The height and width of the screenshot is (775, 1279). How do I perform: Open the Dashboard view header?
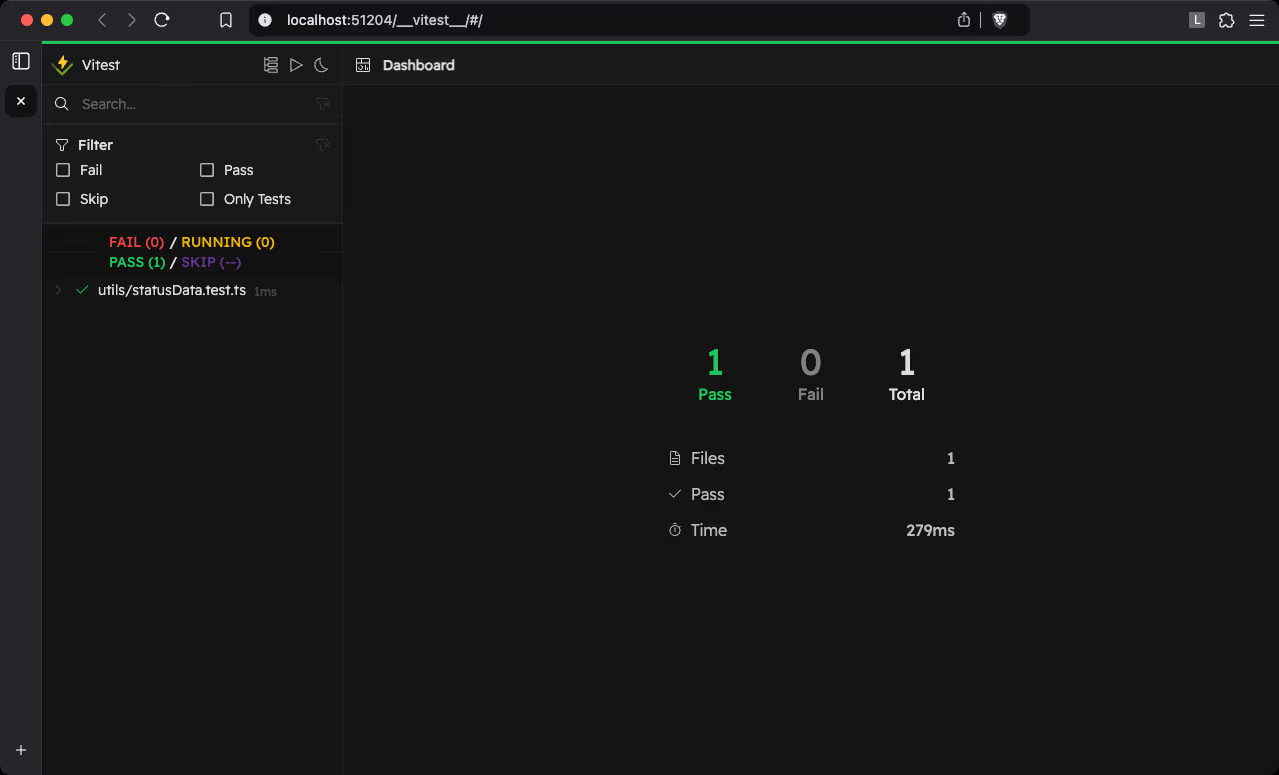[x=418, y=65]
